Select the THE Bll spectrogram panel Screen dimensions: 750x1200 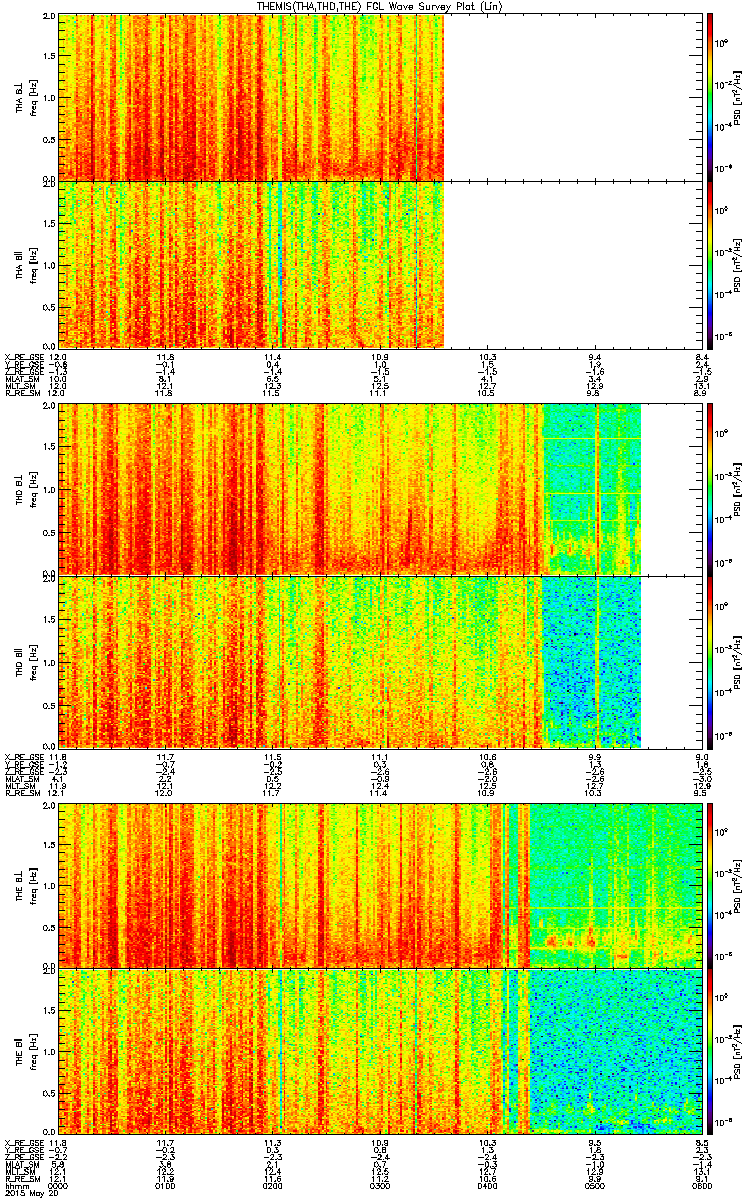pos(380,1050)
